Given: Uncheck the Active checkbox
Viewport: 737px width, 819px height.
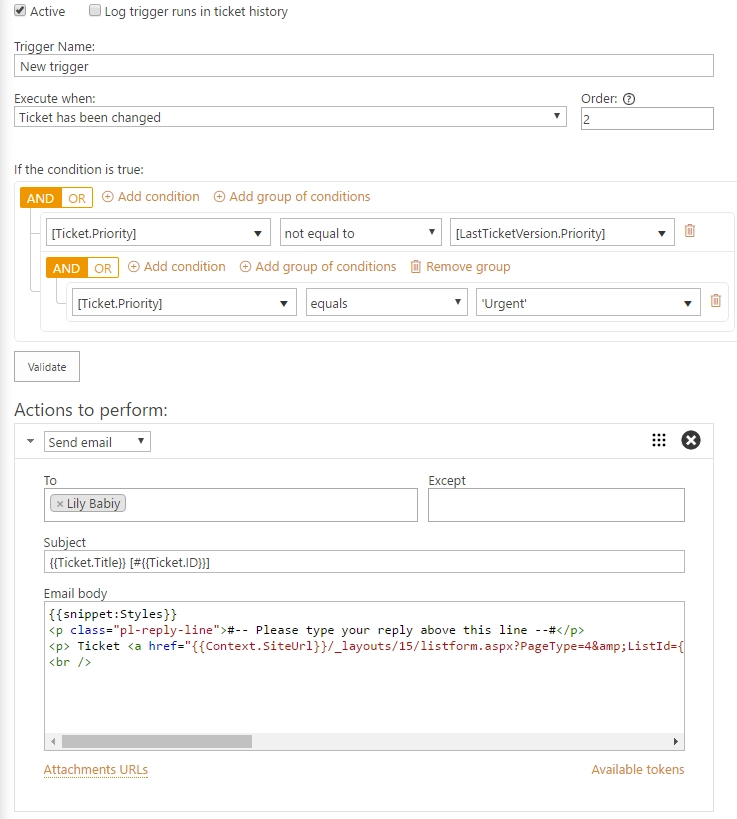Looking at the screenshot, I should (x=20, y=10).
